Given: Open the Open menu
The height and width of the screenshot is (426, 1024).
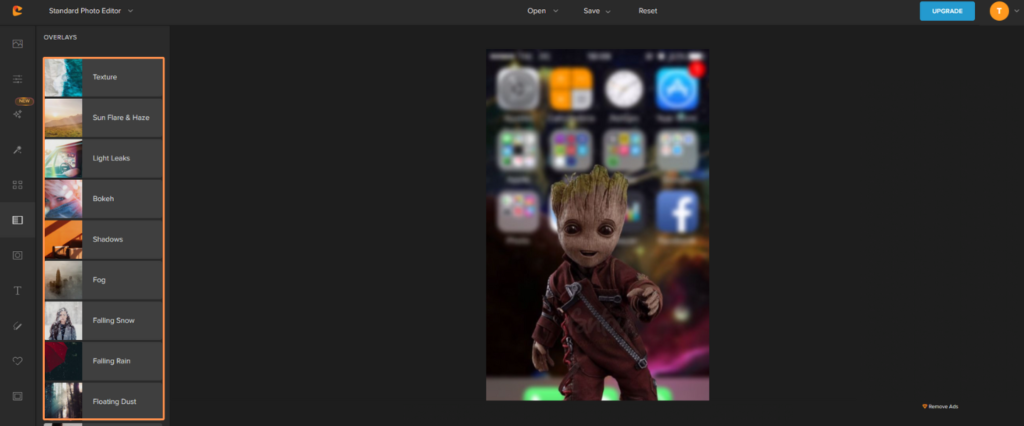Looking at the screenshot, I should pyautogui.click(x=543, y=10).
